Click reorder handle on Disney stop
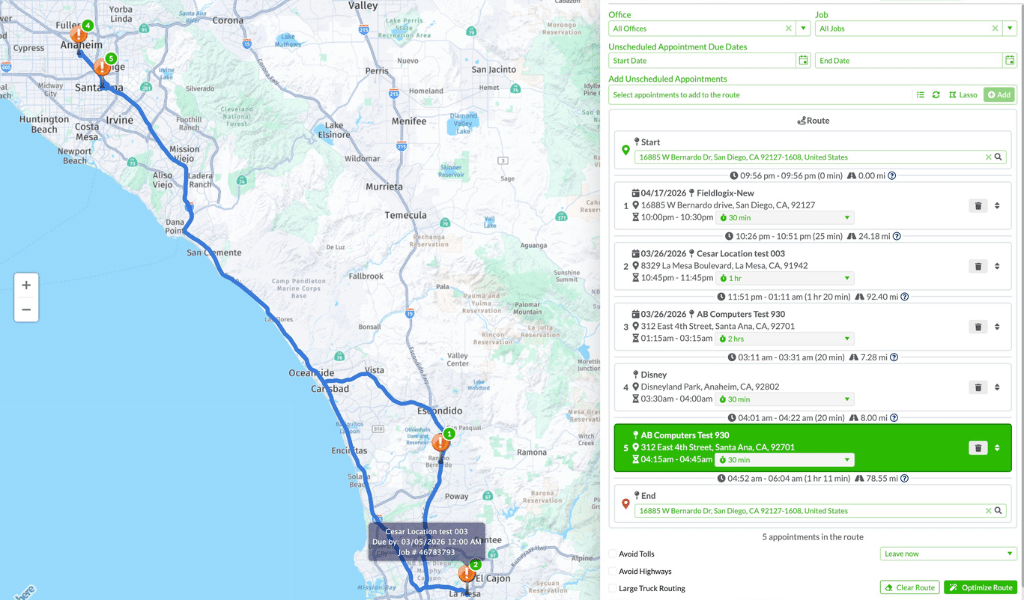This screenshot has height=600, width=1024. 997,388
